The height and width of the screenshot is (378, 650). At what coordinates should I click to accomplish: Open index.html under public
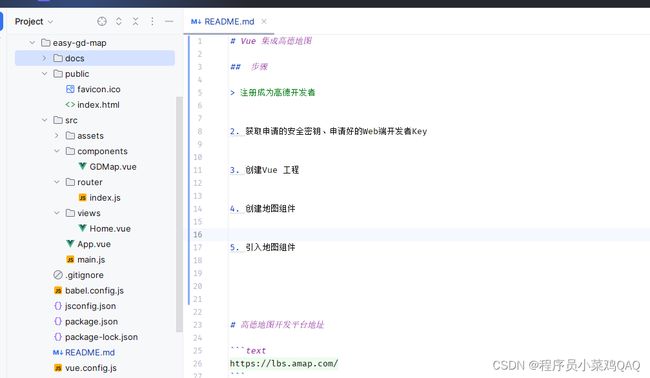[x=98, y=105]
